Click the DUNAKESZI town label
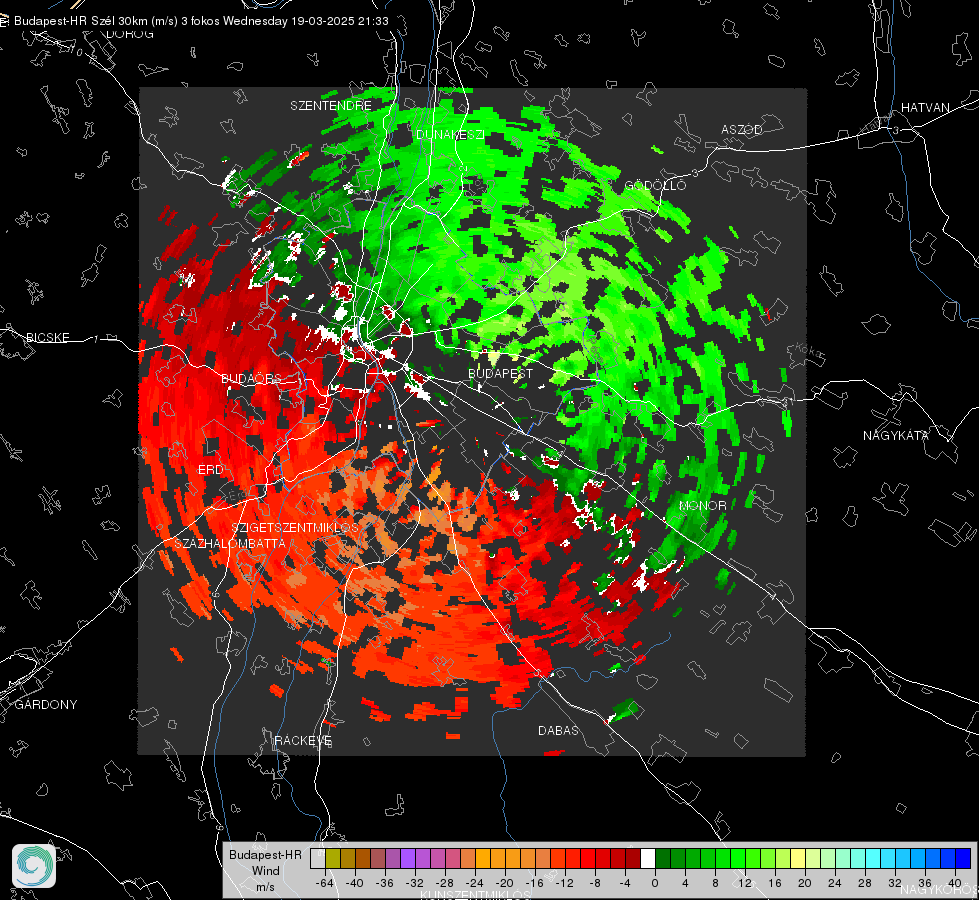This screenshot has width=979, height=900. coord(450,134)
